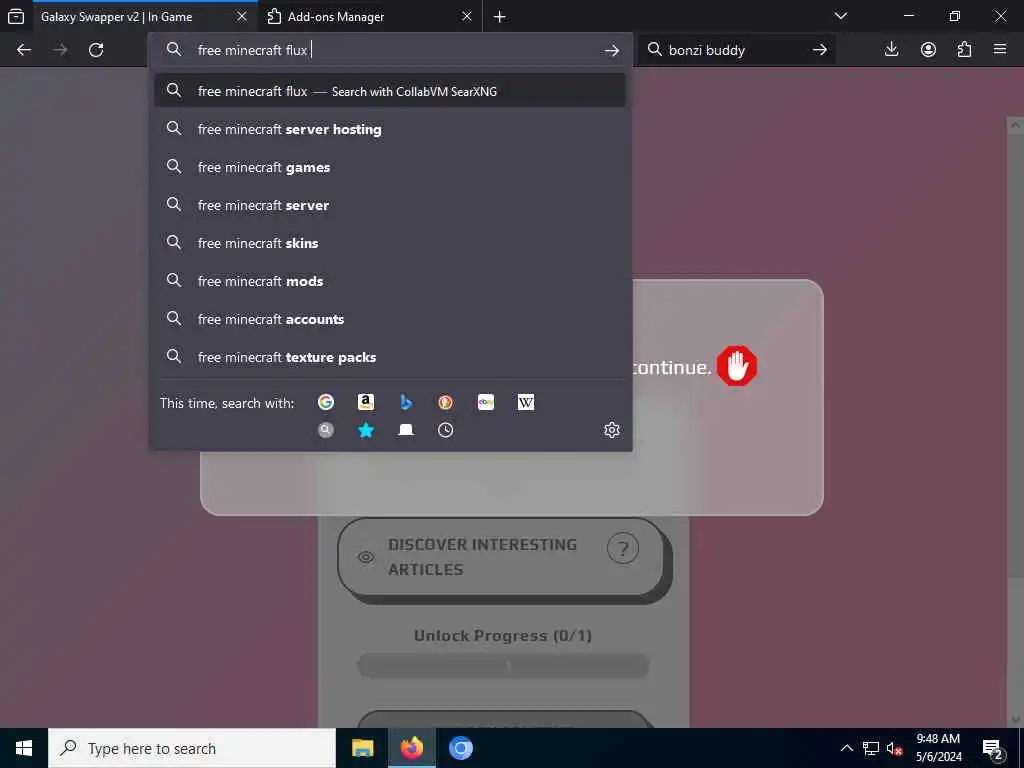
Task: Click the help question mark on Discover Articles
Action: tap(622, 549)
